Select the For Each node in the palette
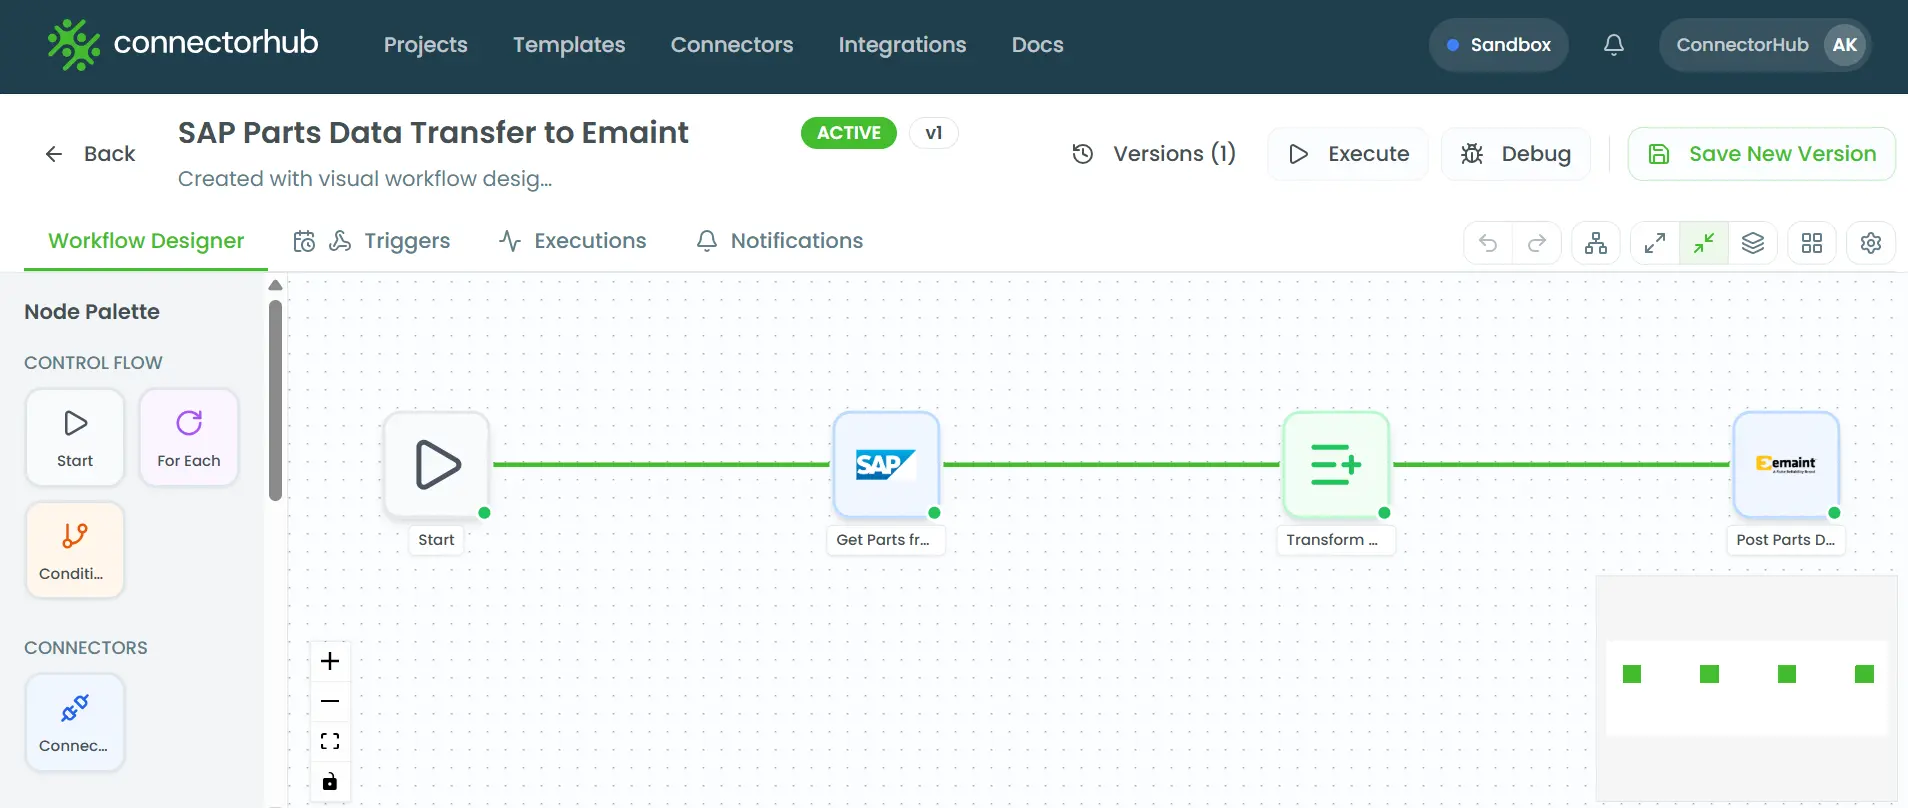This screenshot has height=808, width=1908. (189, 438)
